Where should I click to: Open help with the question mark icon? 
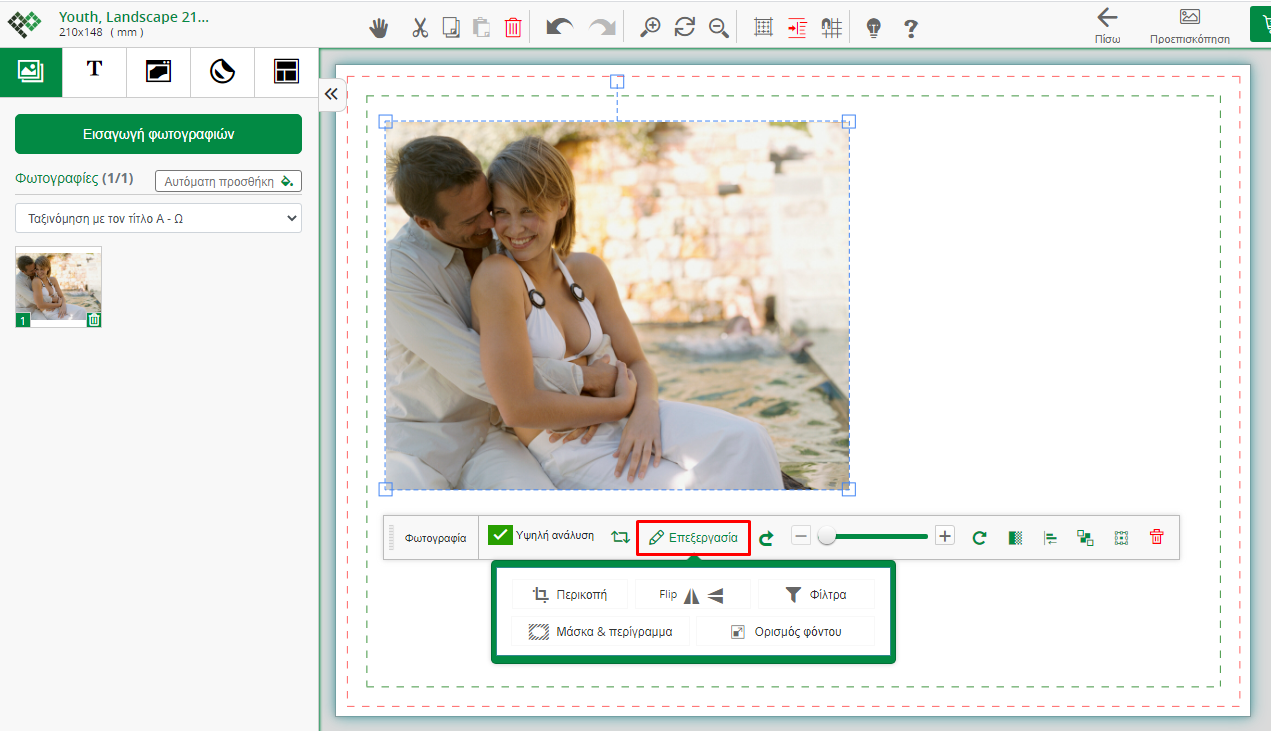(x=910, y=28)
